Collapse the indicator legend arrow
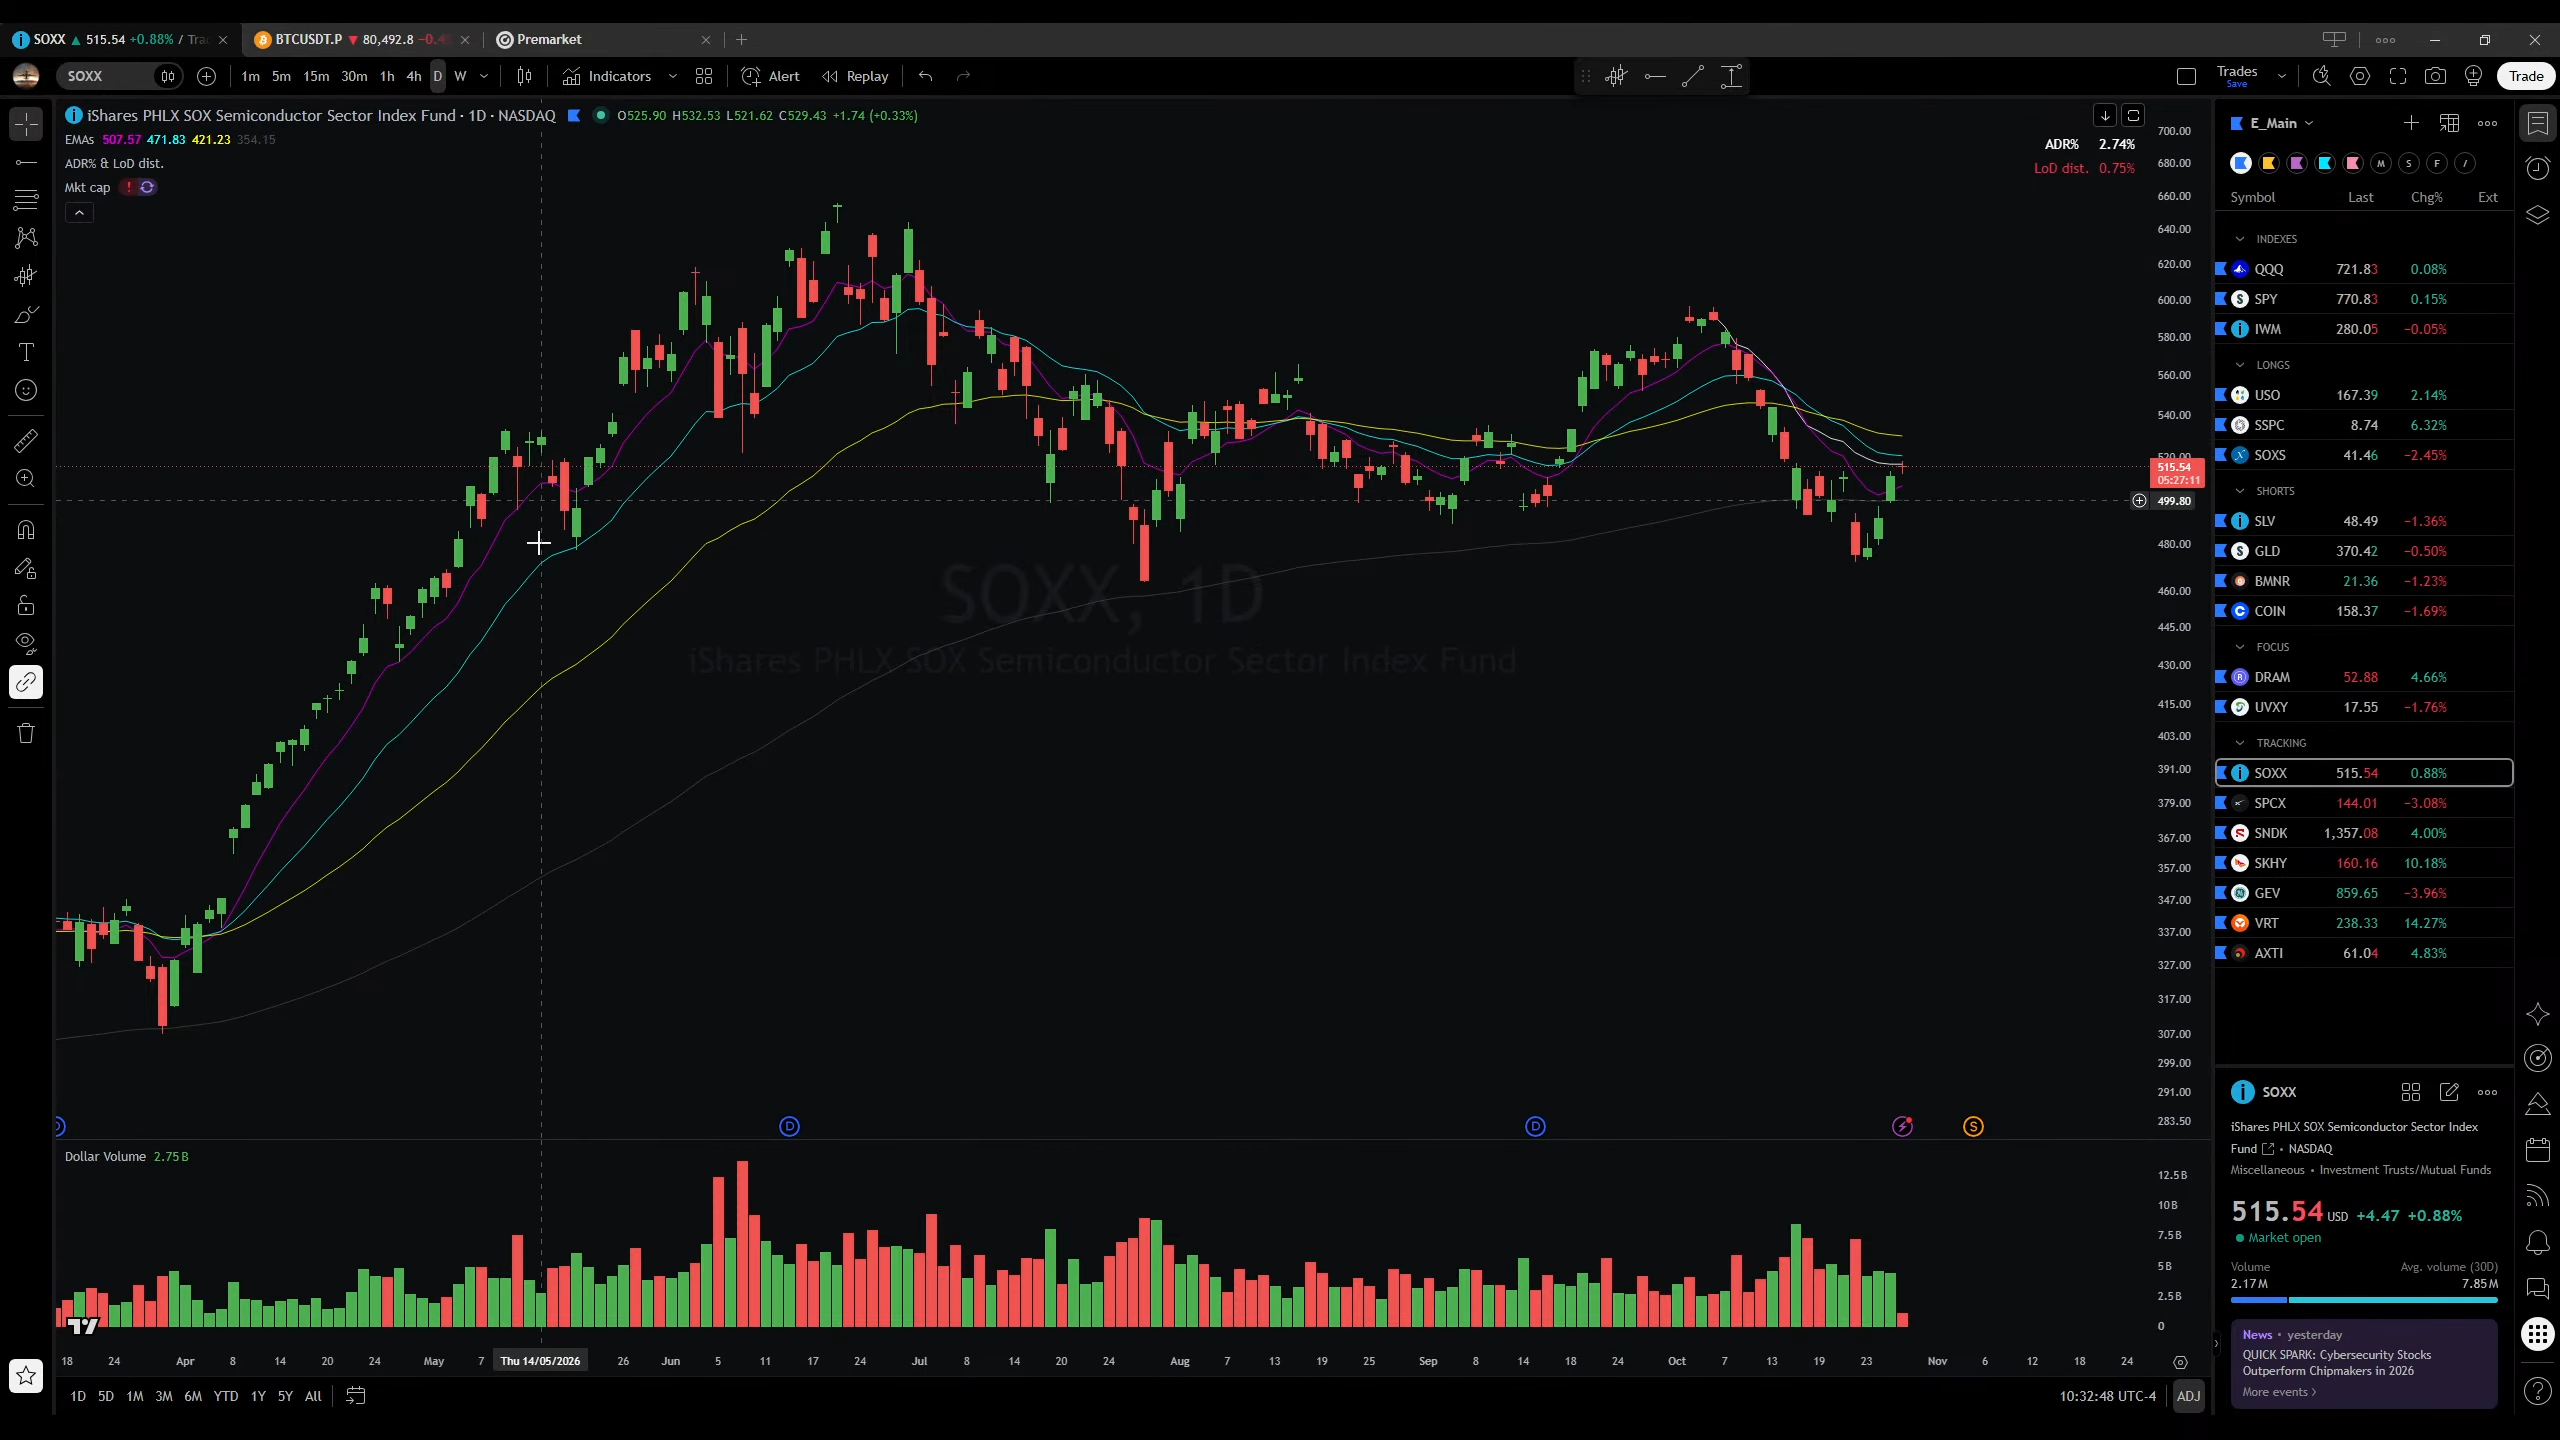The width and height of the screenshot is (2560, 1440). (79, 212)
